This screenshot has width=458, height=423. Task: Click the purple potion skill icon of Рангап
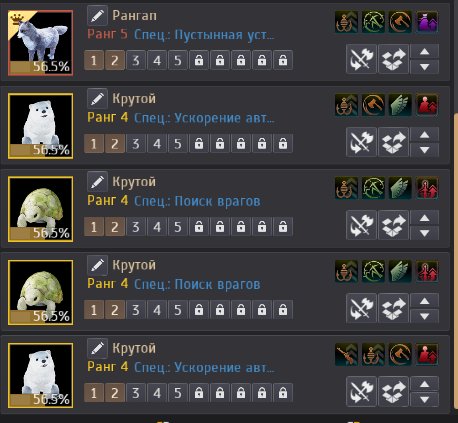427,22
